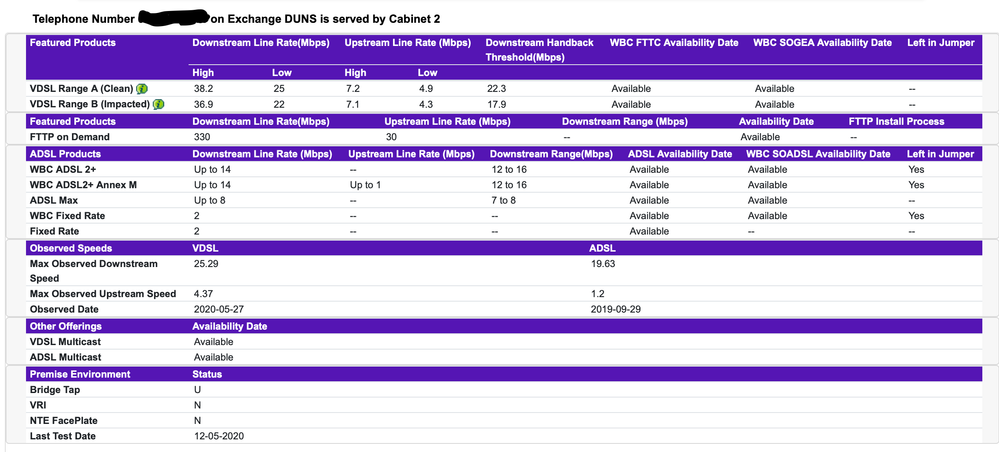Select the Last Test Date value 12-05-2020
This screenshot has width=999, height=452.
click(x=219, y=436)
